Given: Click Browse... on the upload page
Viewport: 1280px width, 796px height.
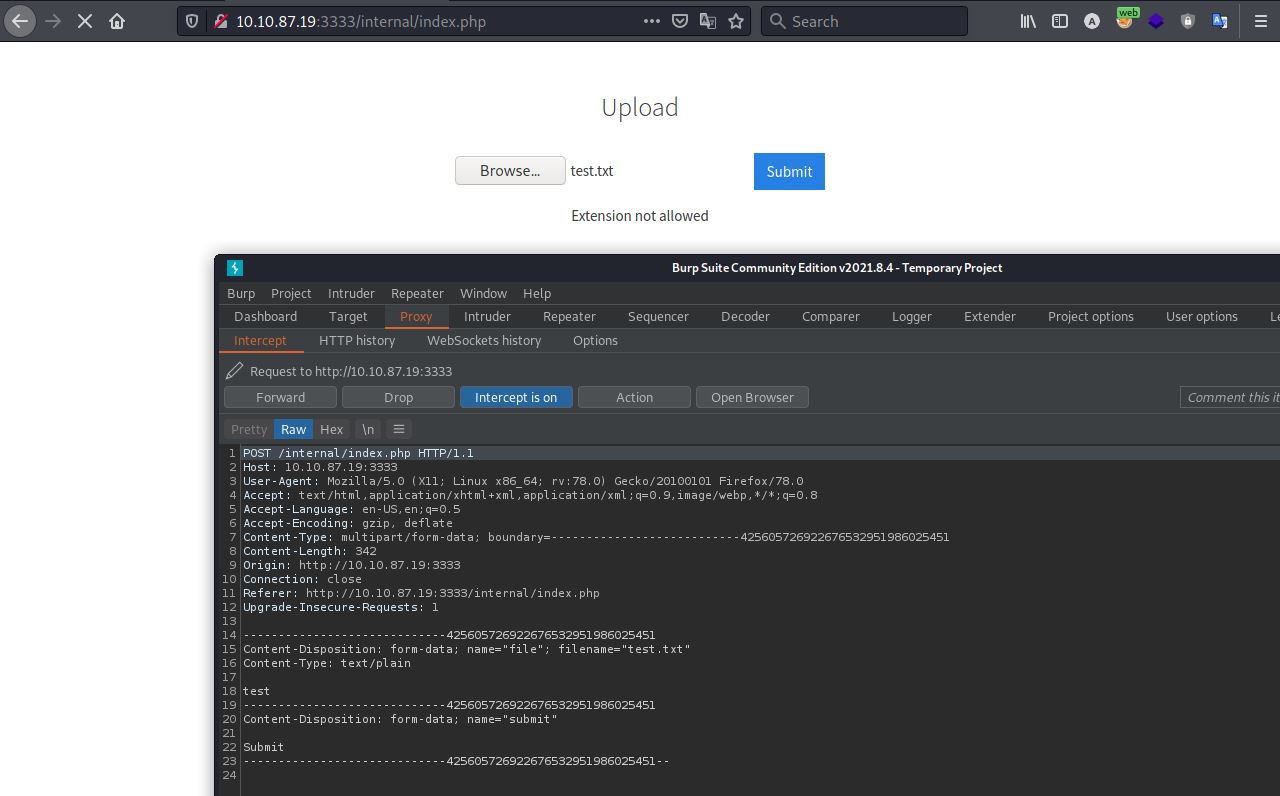Looking at the screenshot, I should coord(510,171).
